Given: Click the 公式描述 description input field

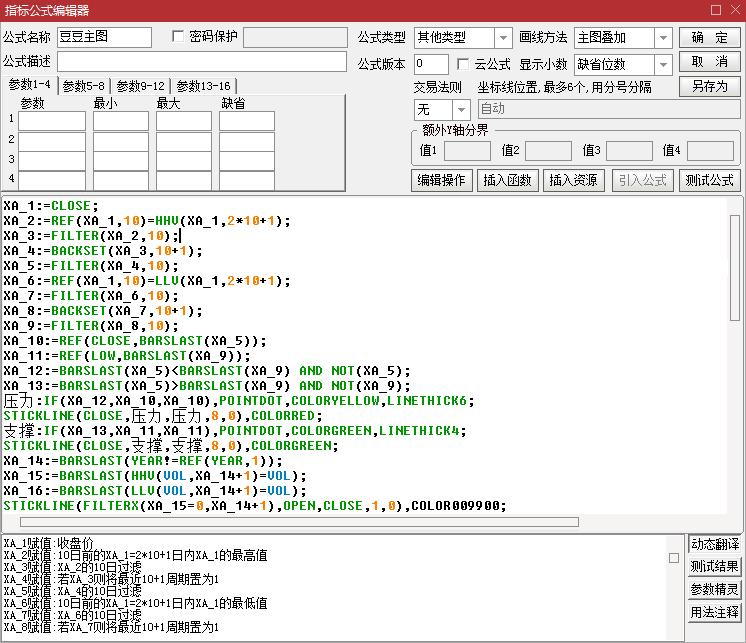Looking at the screenshot, I should click(x=203, y=62).
